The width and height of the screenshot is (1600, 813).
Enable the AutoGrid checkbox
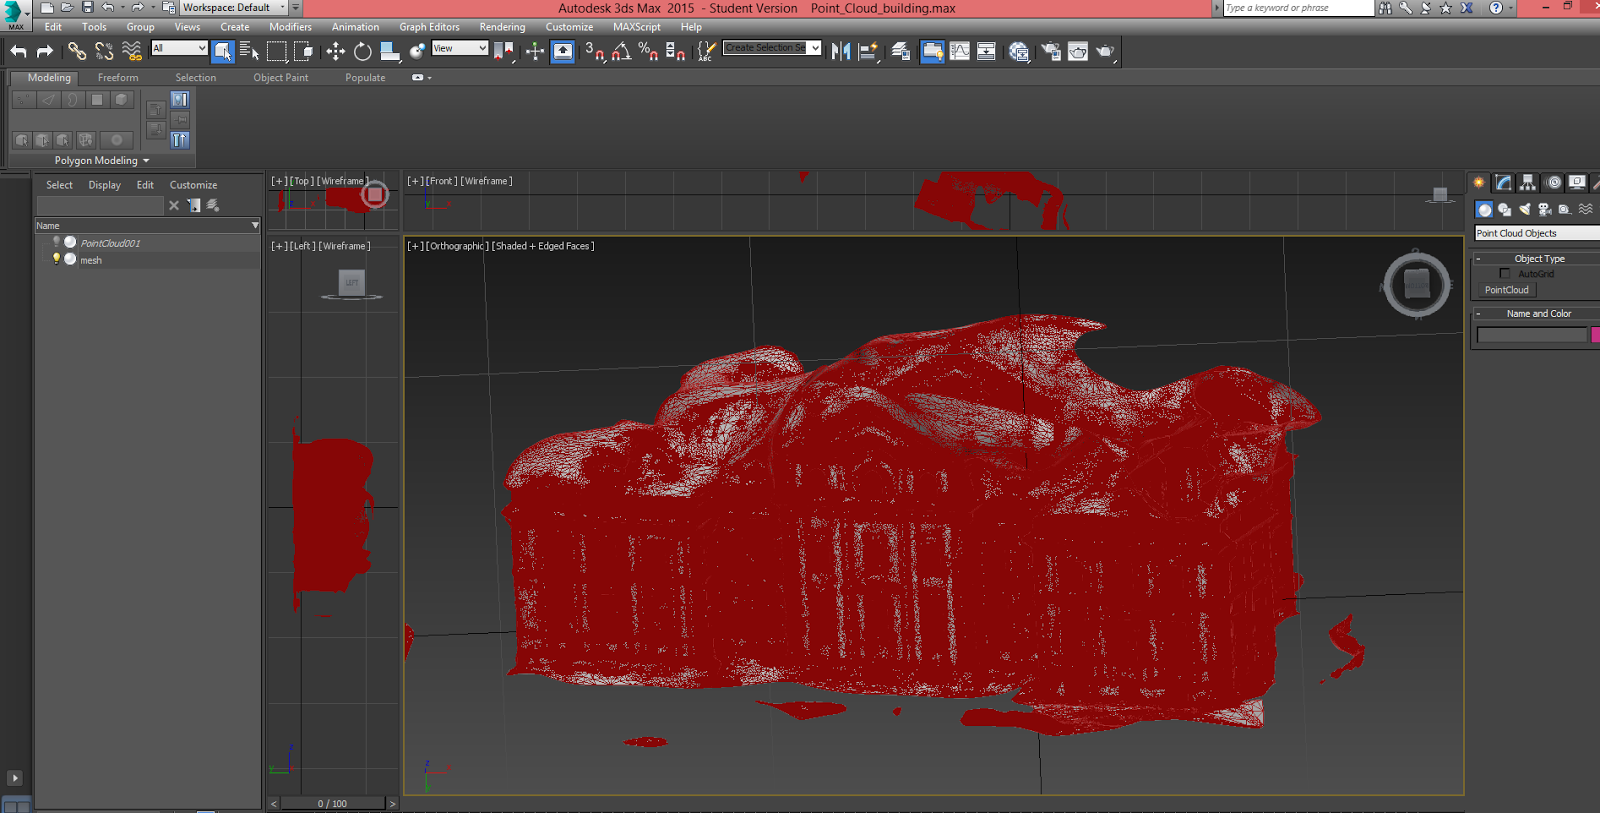tap(1505, 274)
